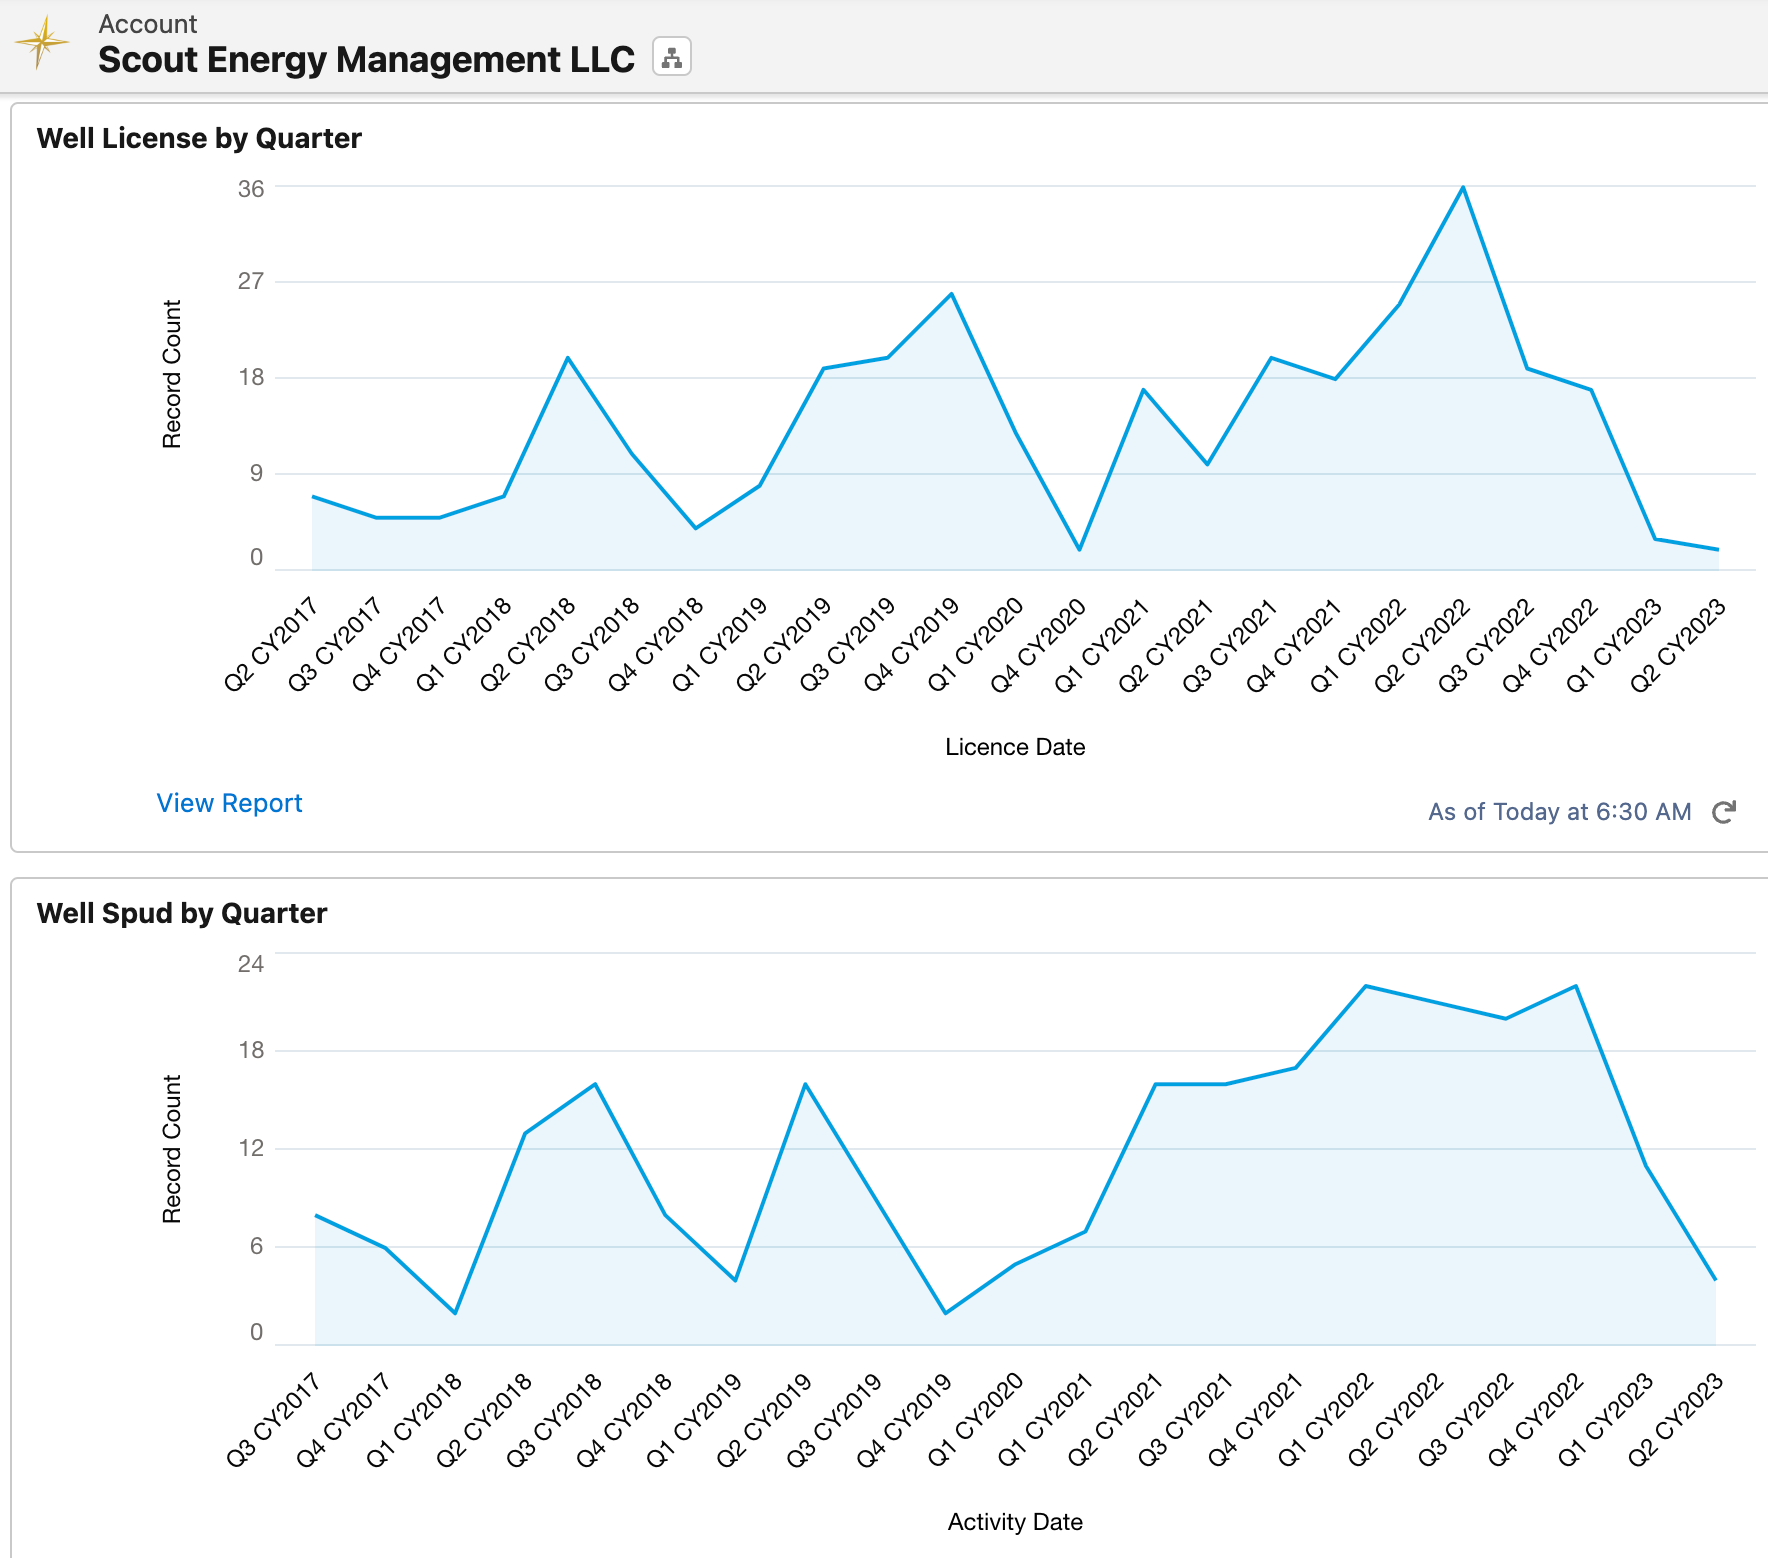Click the Q4 CY2020 low point on license chart
The image size is (1768, 1558).
click(x=1080, y=549)
